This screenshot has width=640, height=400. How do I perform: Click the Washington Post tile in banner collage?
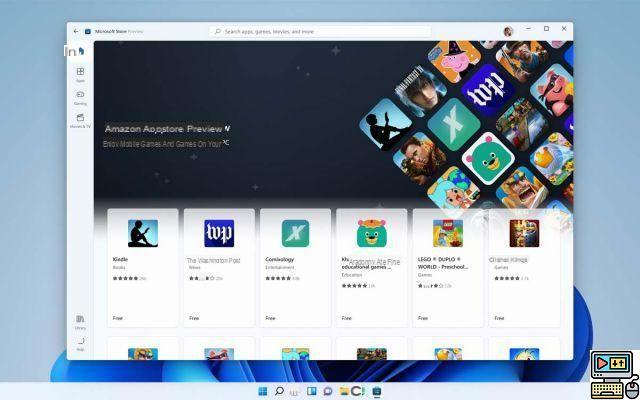pos(488,91)
